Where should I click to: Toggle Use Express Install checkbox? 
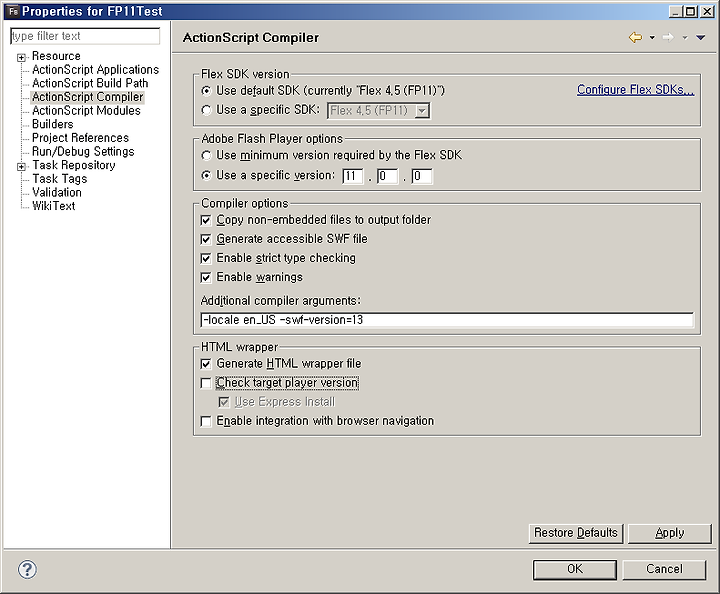224,403
